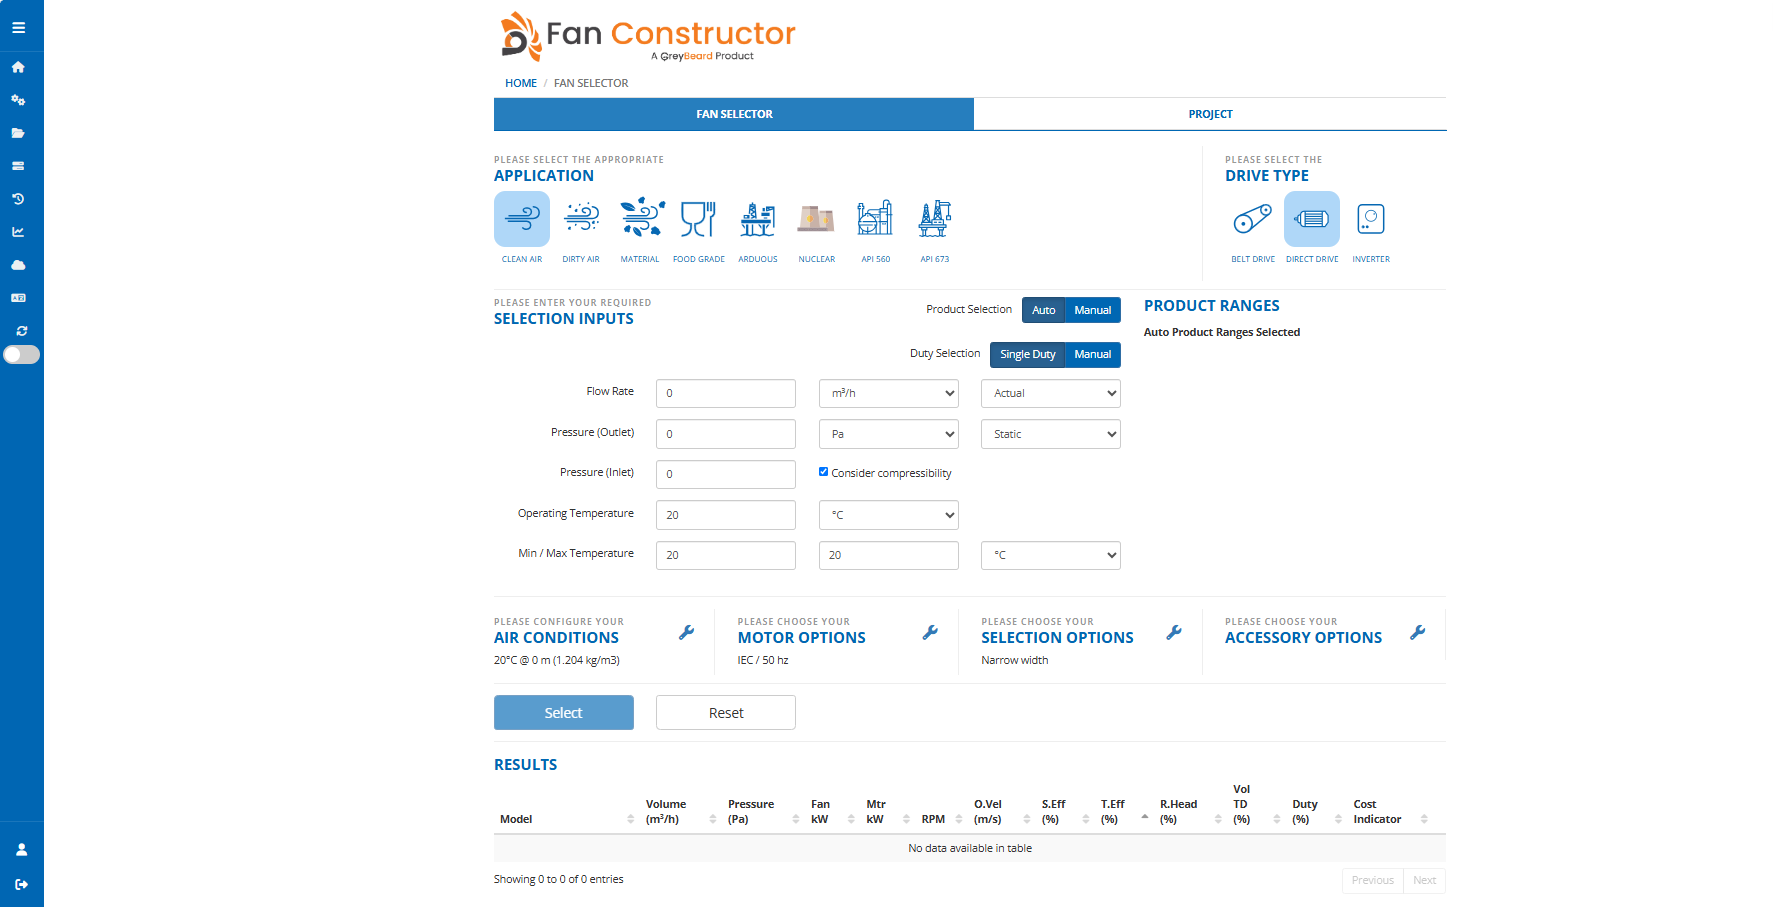This screenshot has width=1773, height=907.
Task: Open Motor Options wrench settings
Action: coord(930,632)
